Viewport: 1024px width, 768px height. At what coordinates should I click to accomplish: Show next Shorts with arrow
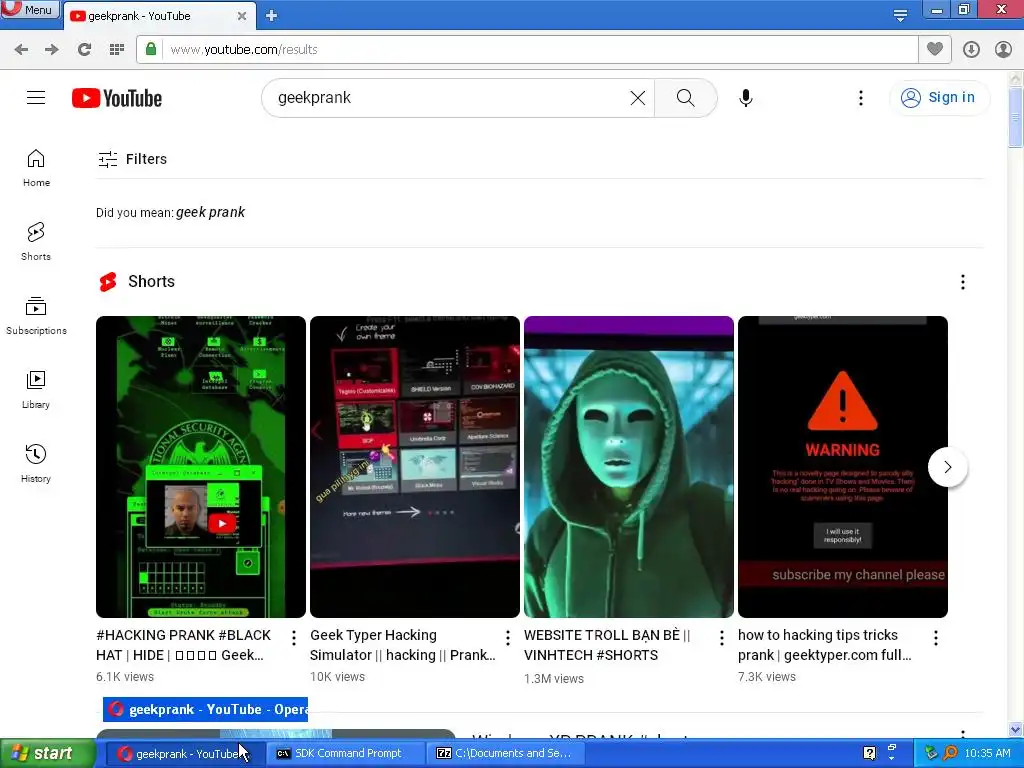pyautogui.click(x=948, y=467)
